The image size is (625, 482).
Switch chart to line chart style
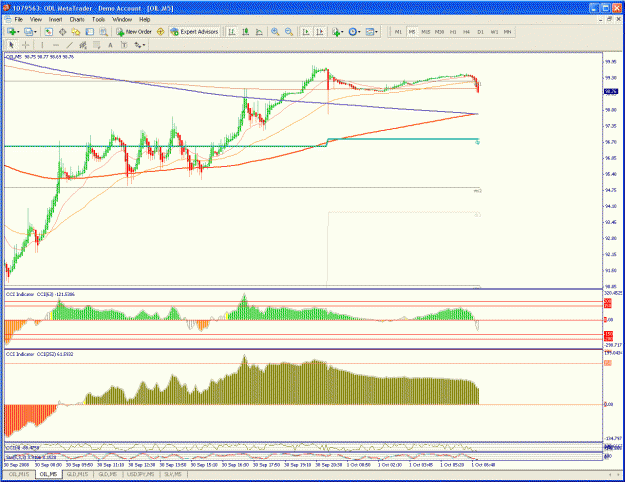pos(259,32)
